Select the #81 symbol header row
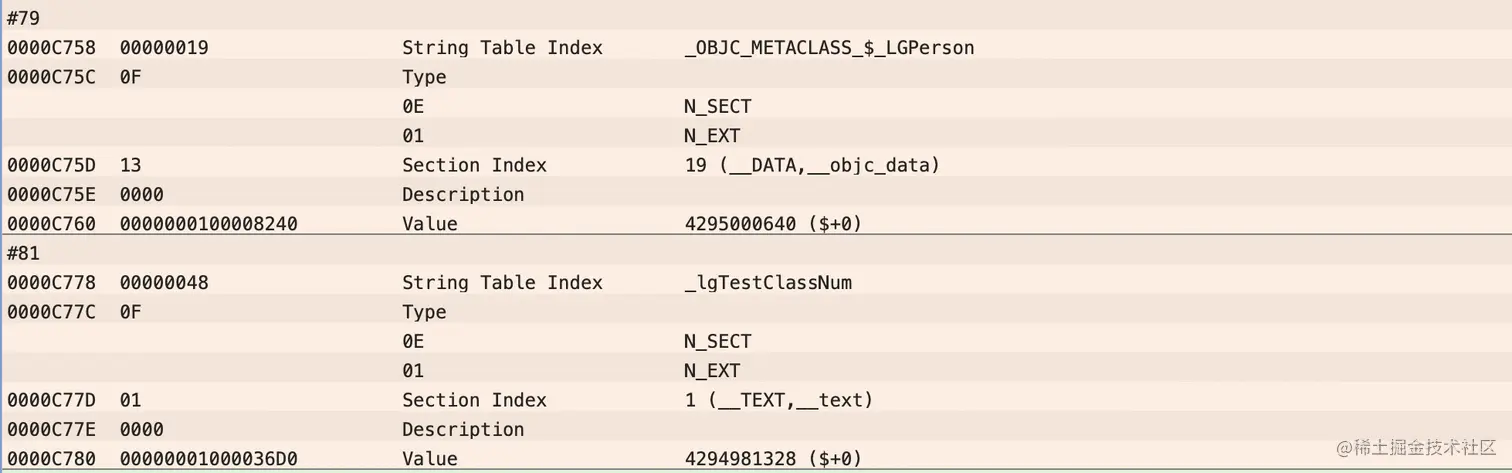The height and width of the screenshot is (473, 1512). (x=22, y=253)
